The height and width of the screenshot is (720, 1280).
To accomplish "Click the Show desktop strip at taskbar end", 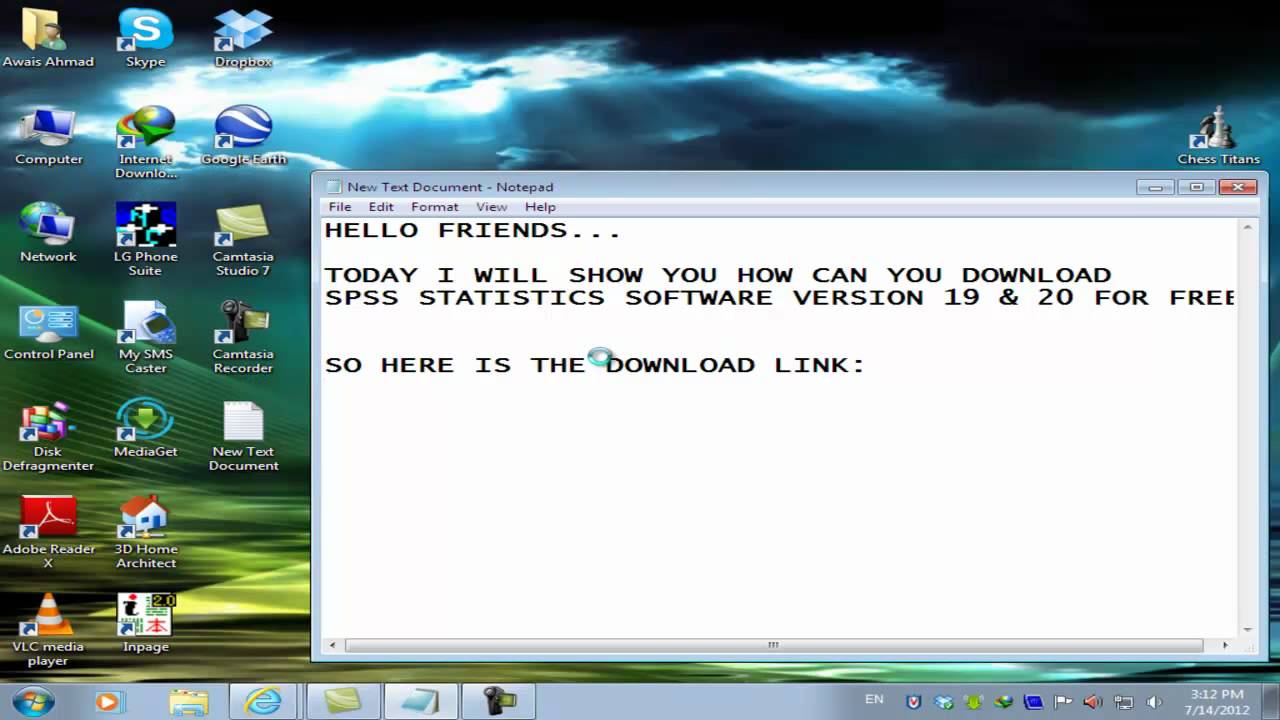I will tap(1273, 701).
